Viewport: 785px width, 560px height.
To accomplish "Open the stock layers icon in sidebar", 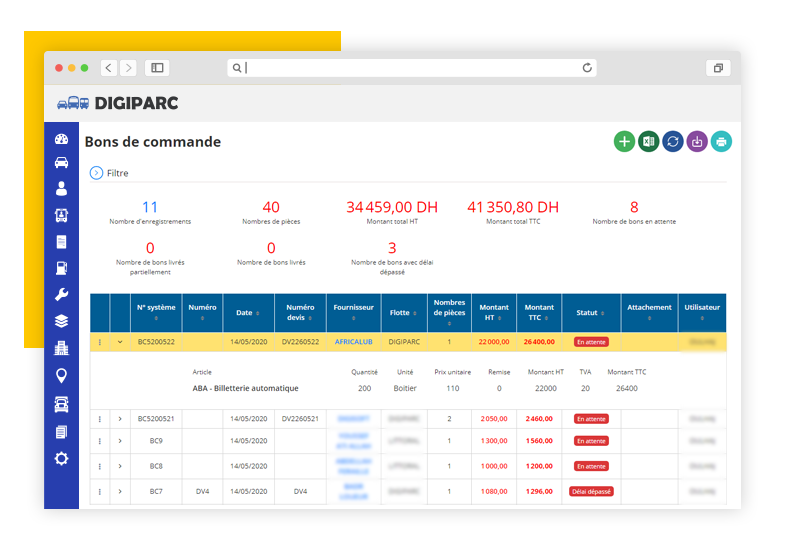I will coord(62,321).
